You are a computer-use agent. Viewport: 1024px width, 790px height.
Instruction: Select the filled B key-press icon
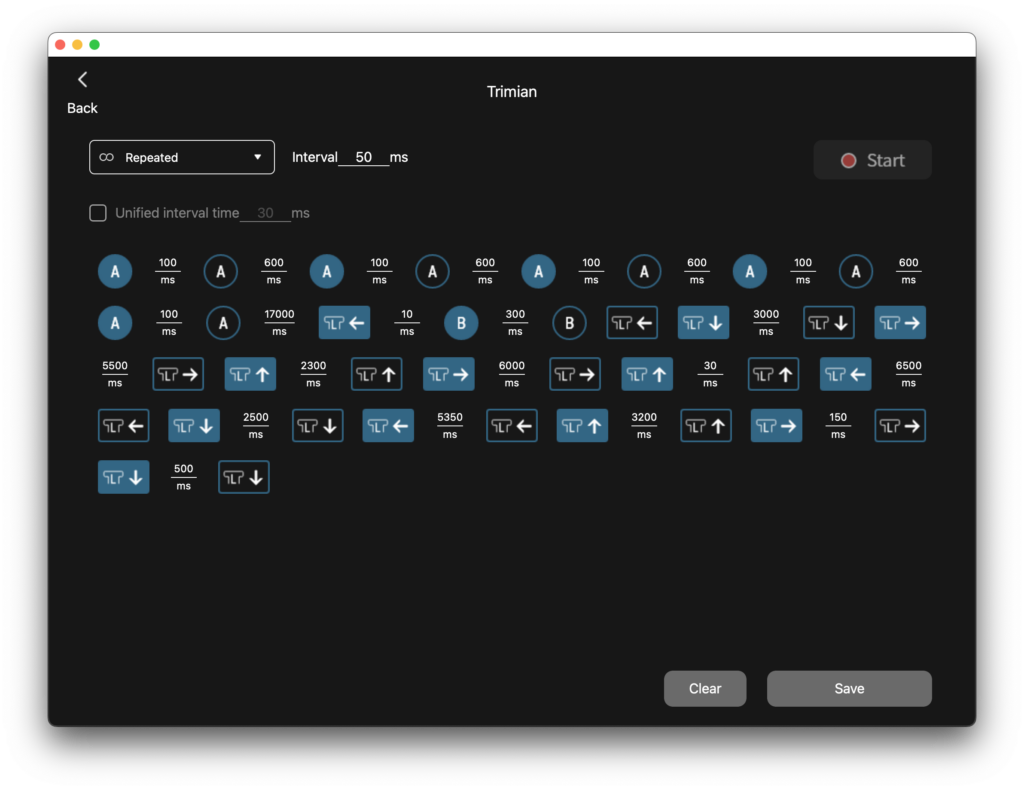461,323
